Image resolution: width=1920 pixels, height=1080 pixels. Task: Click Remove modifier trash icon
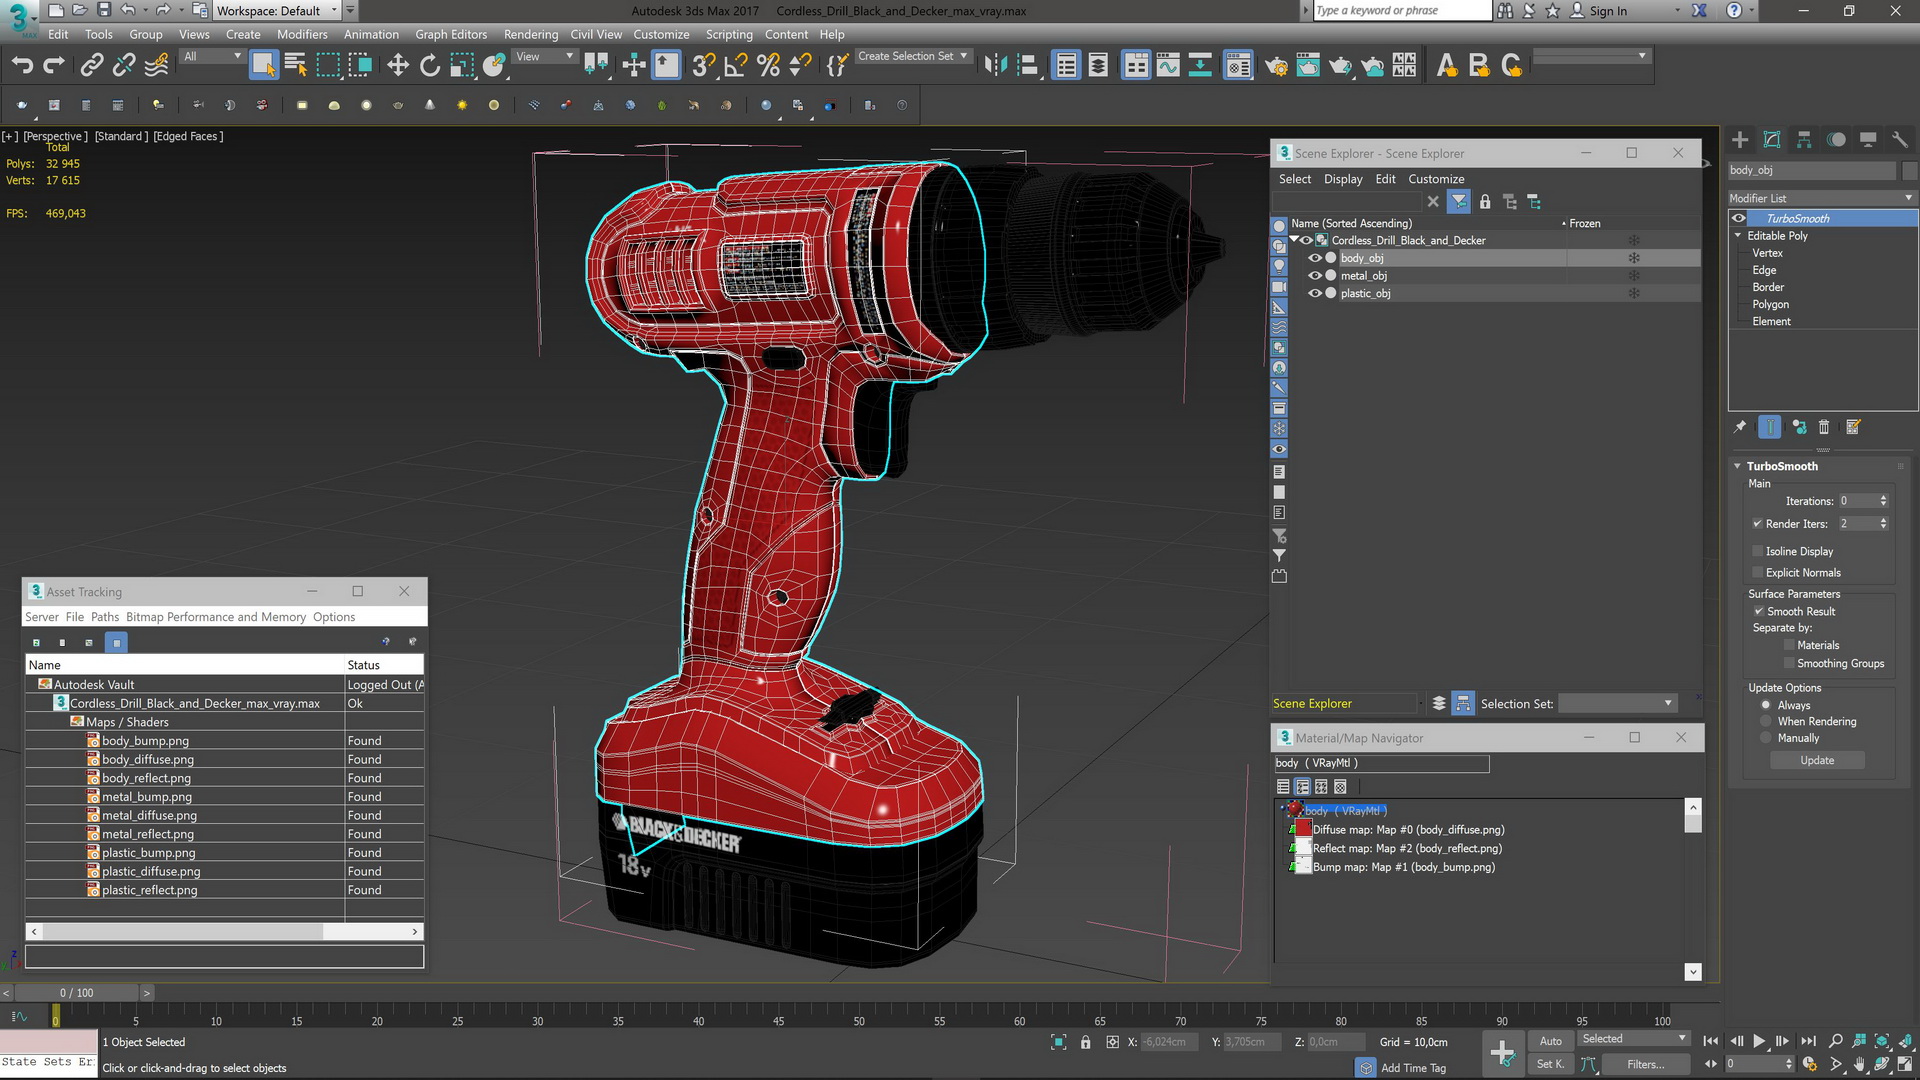pyautogui.click(x=1824, y=427)
